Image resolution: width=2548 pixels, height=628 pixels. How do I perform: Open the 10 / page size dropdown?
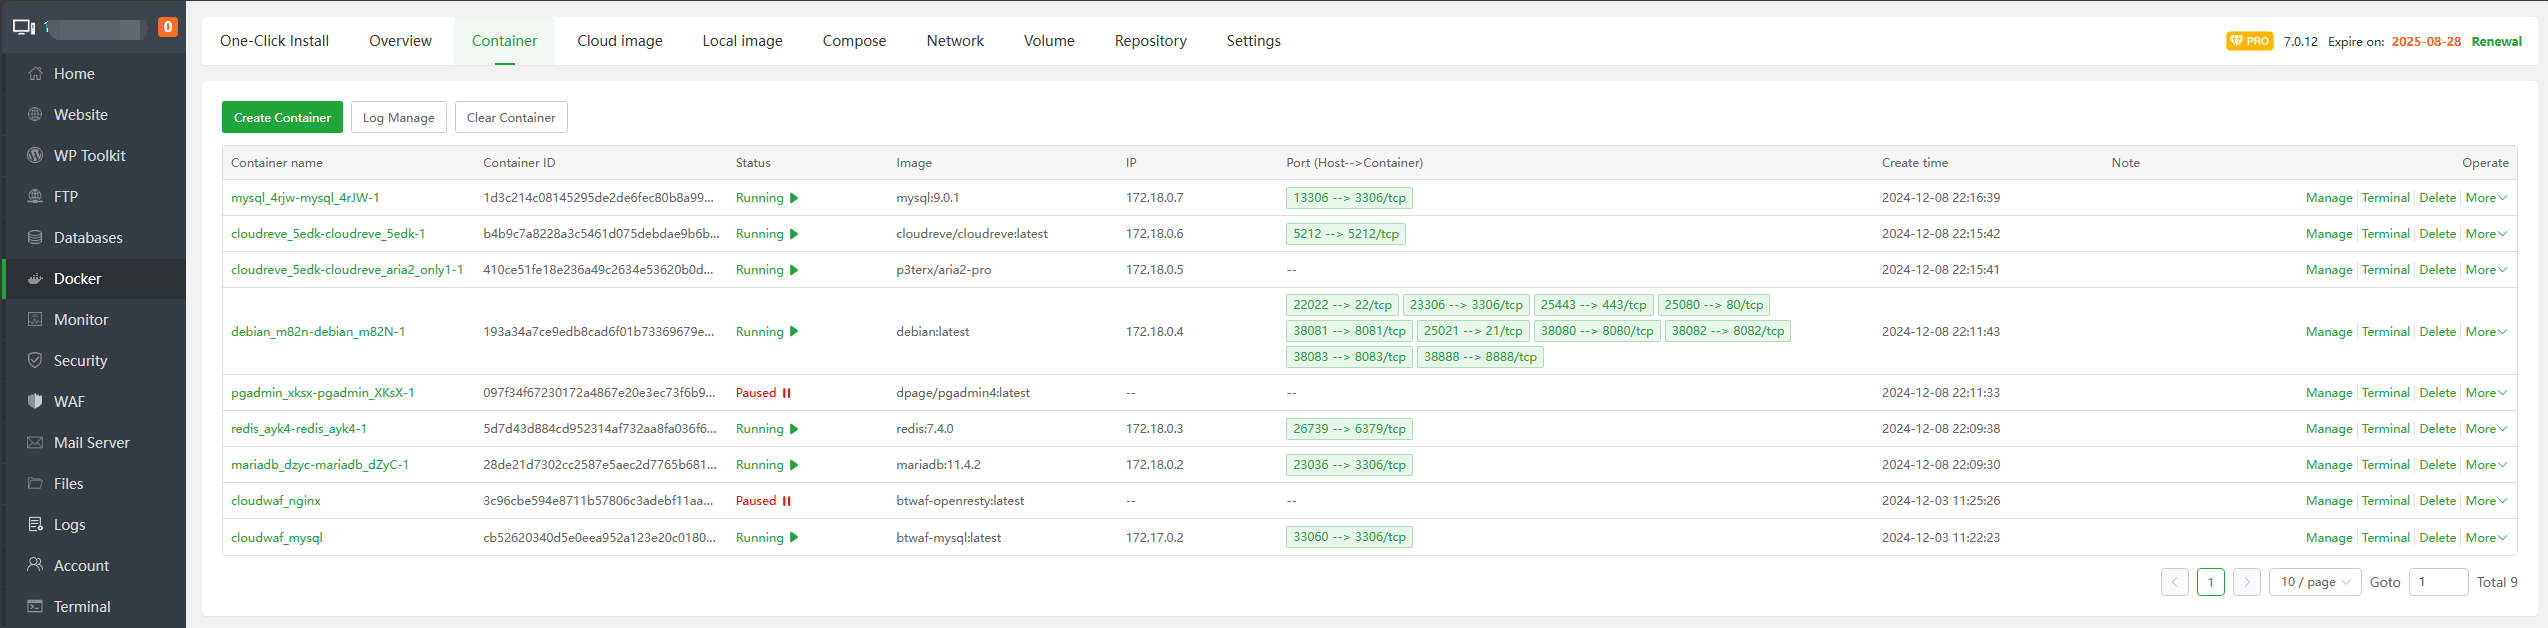point(2315,582)
